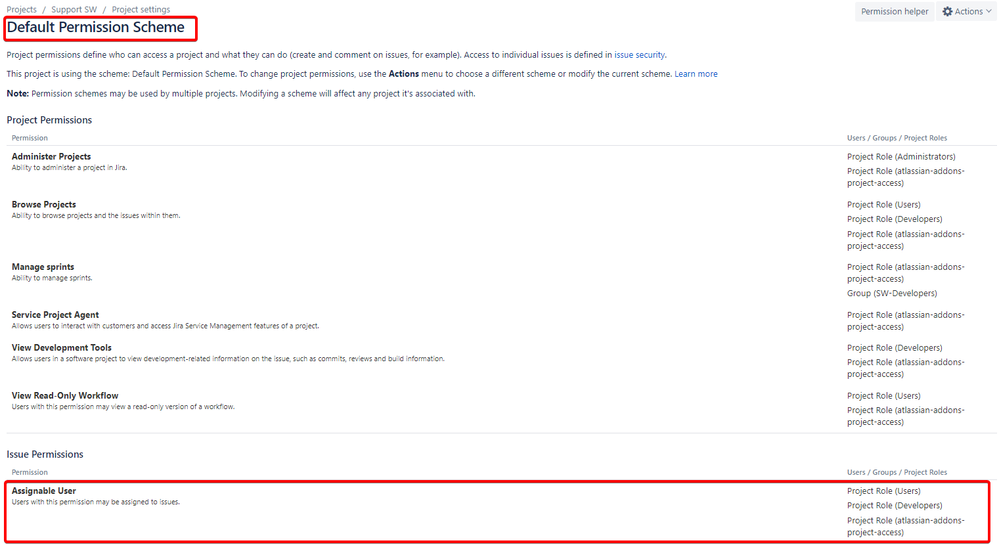
Task: Navigate to Project settings breadcrumb
Action: coord(141,10)
